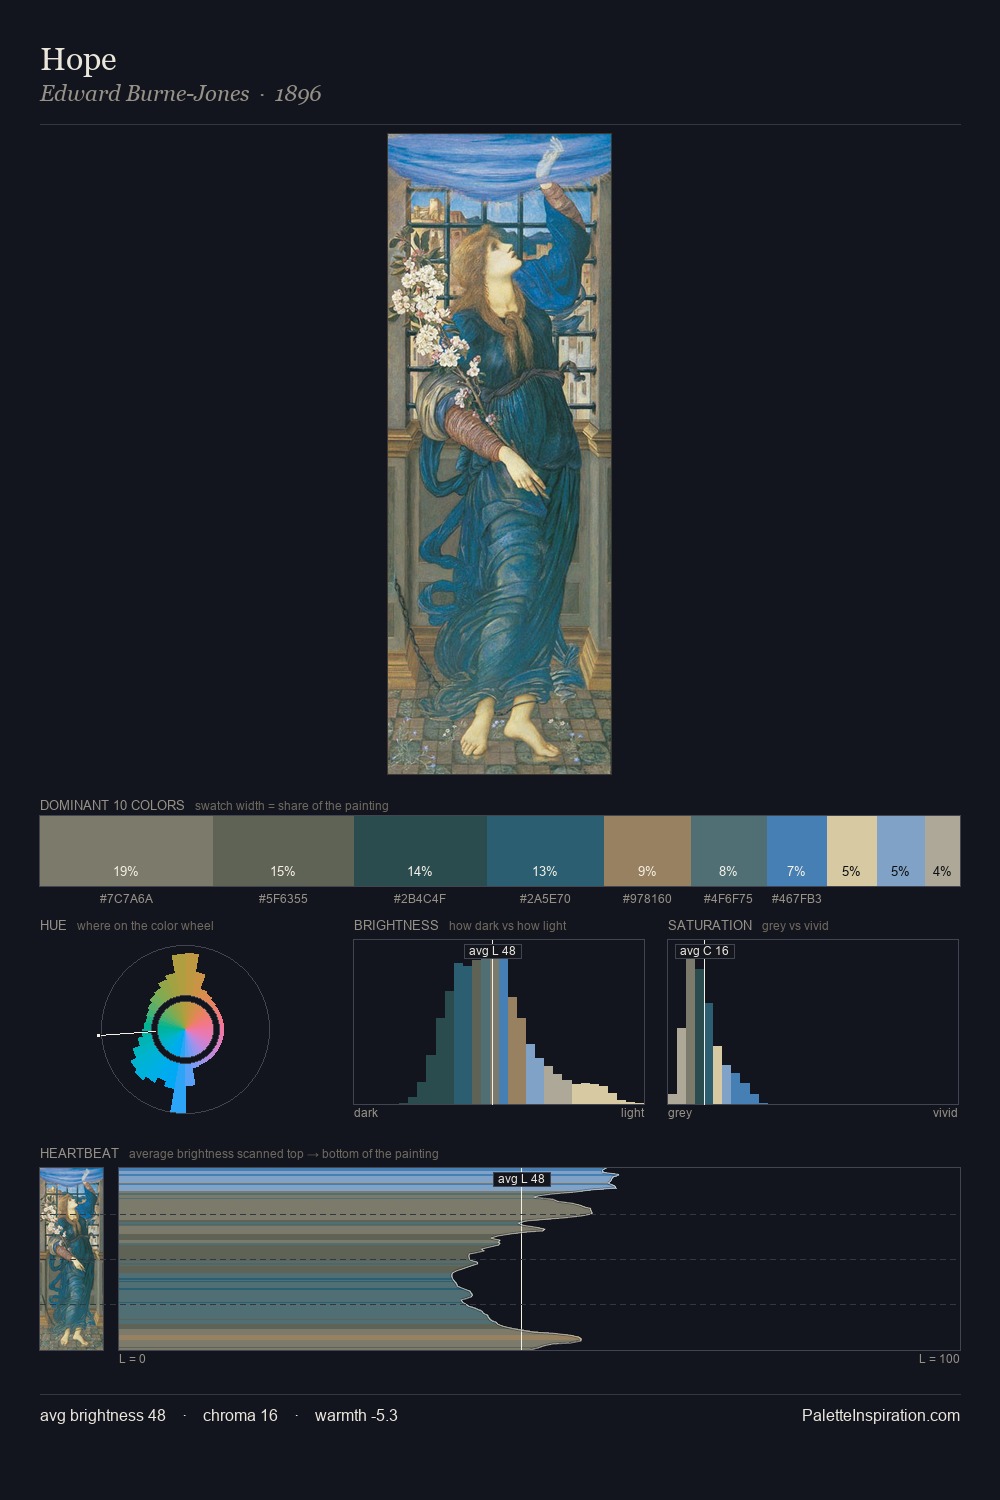The width and height of the screenshot is (1000, 1500).
Task: Pick the 4% warm grey swatch
Action: (942, 851)
